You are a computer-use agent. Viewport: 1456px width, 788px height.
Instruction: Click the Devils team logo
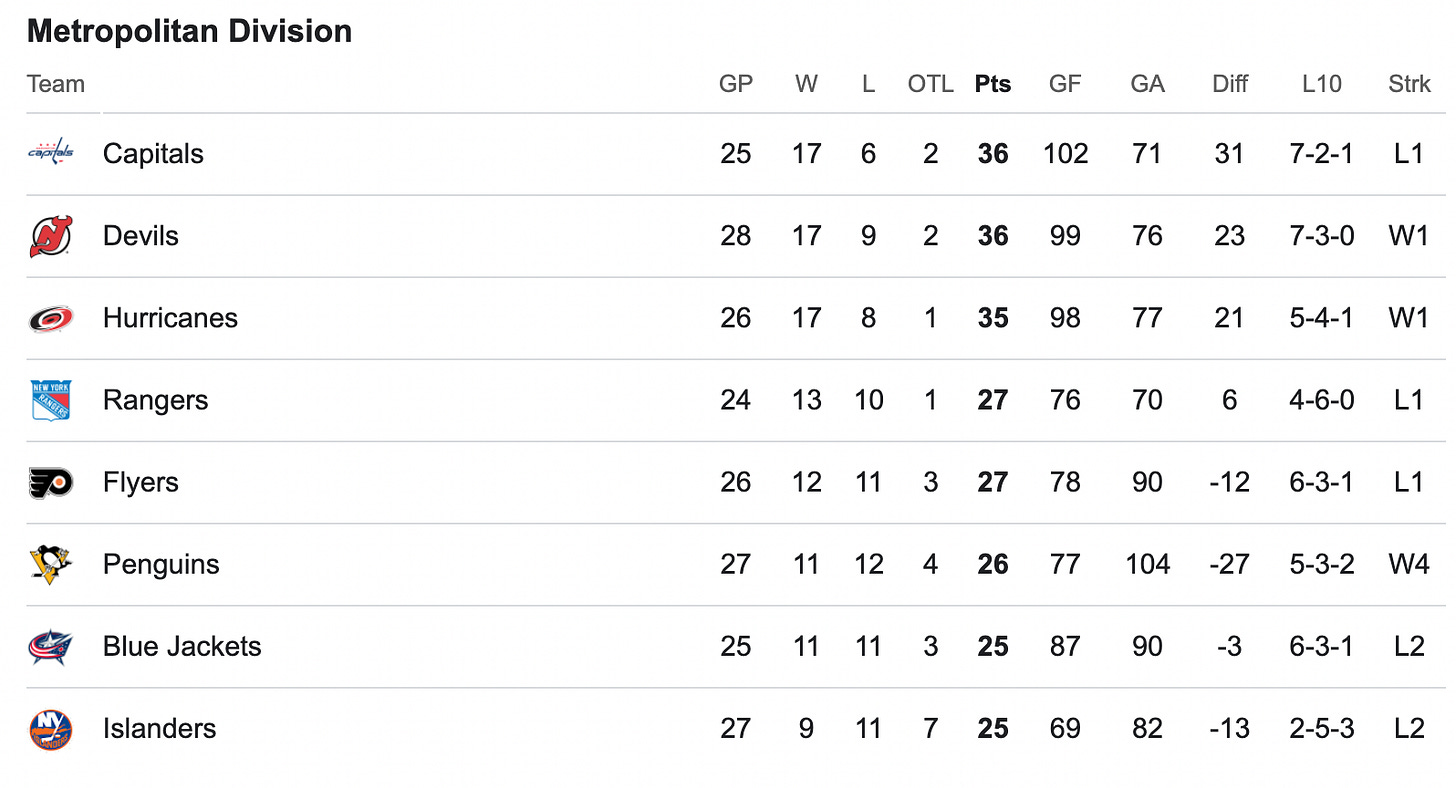(50, 236)
